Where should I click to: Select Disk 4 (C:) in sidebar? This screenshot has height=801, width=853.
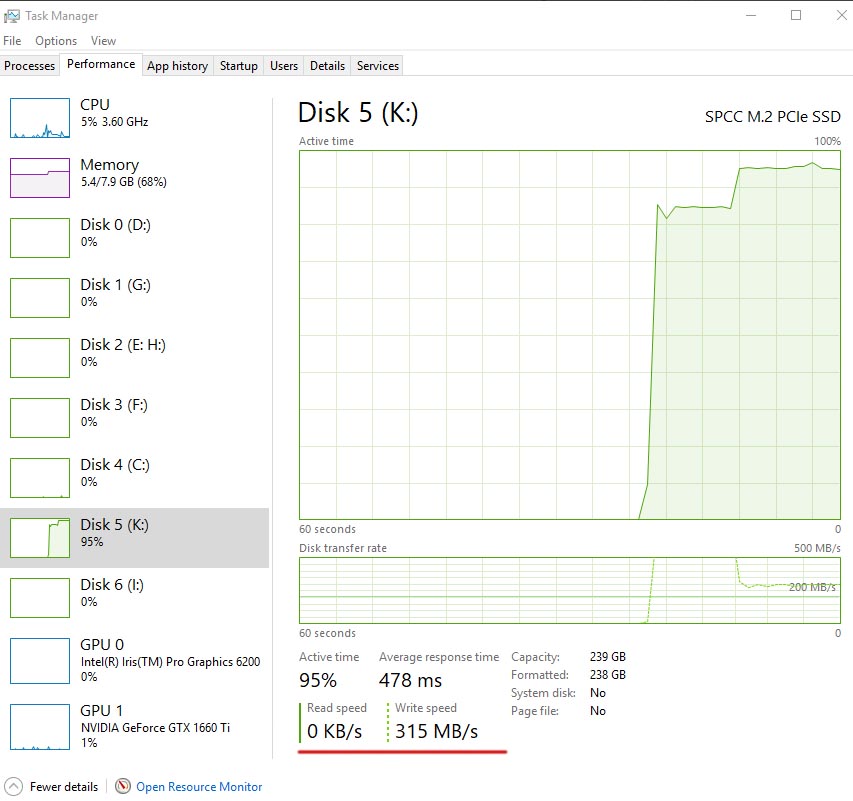tap(115, 473)
